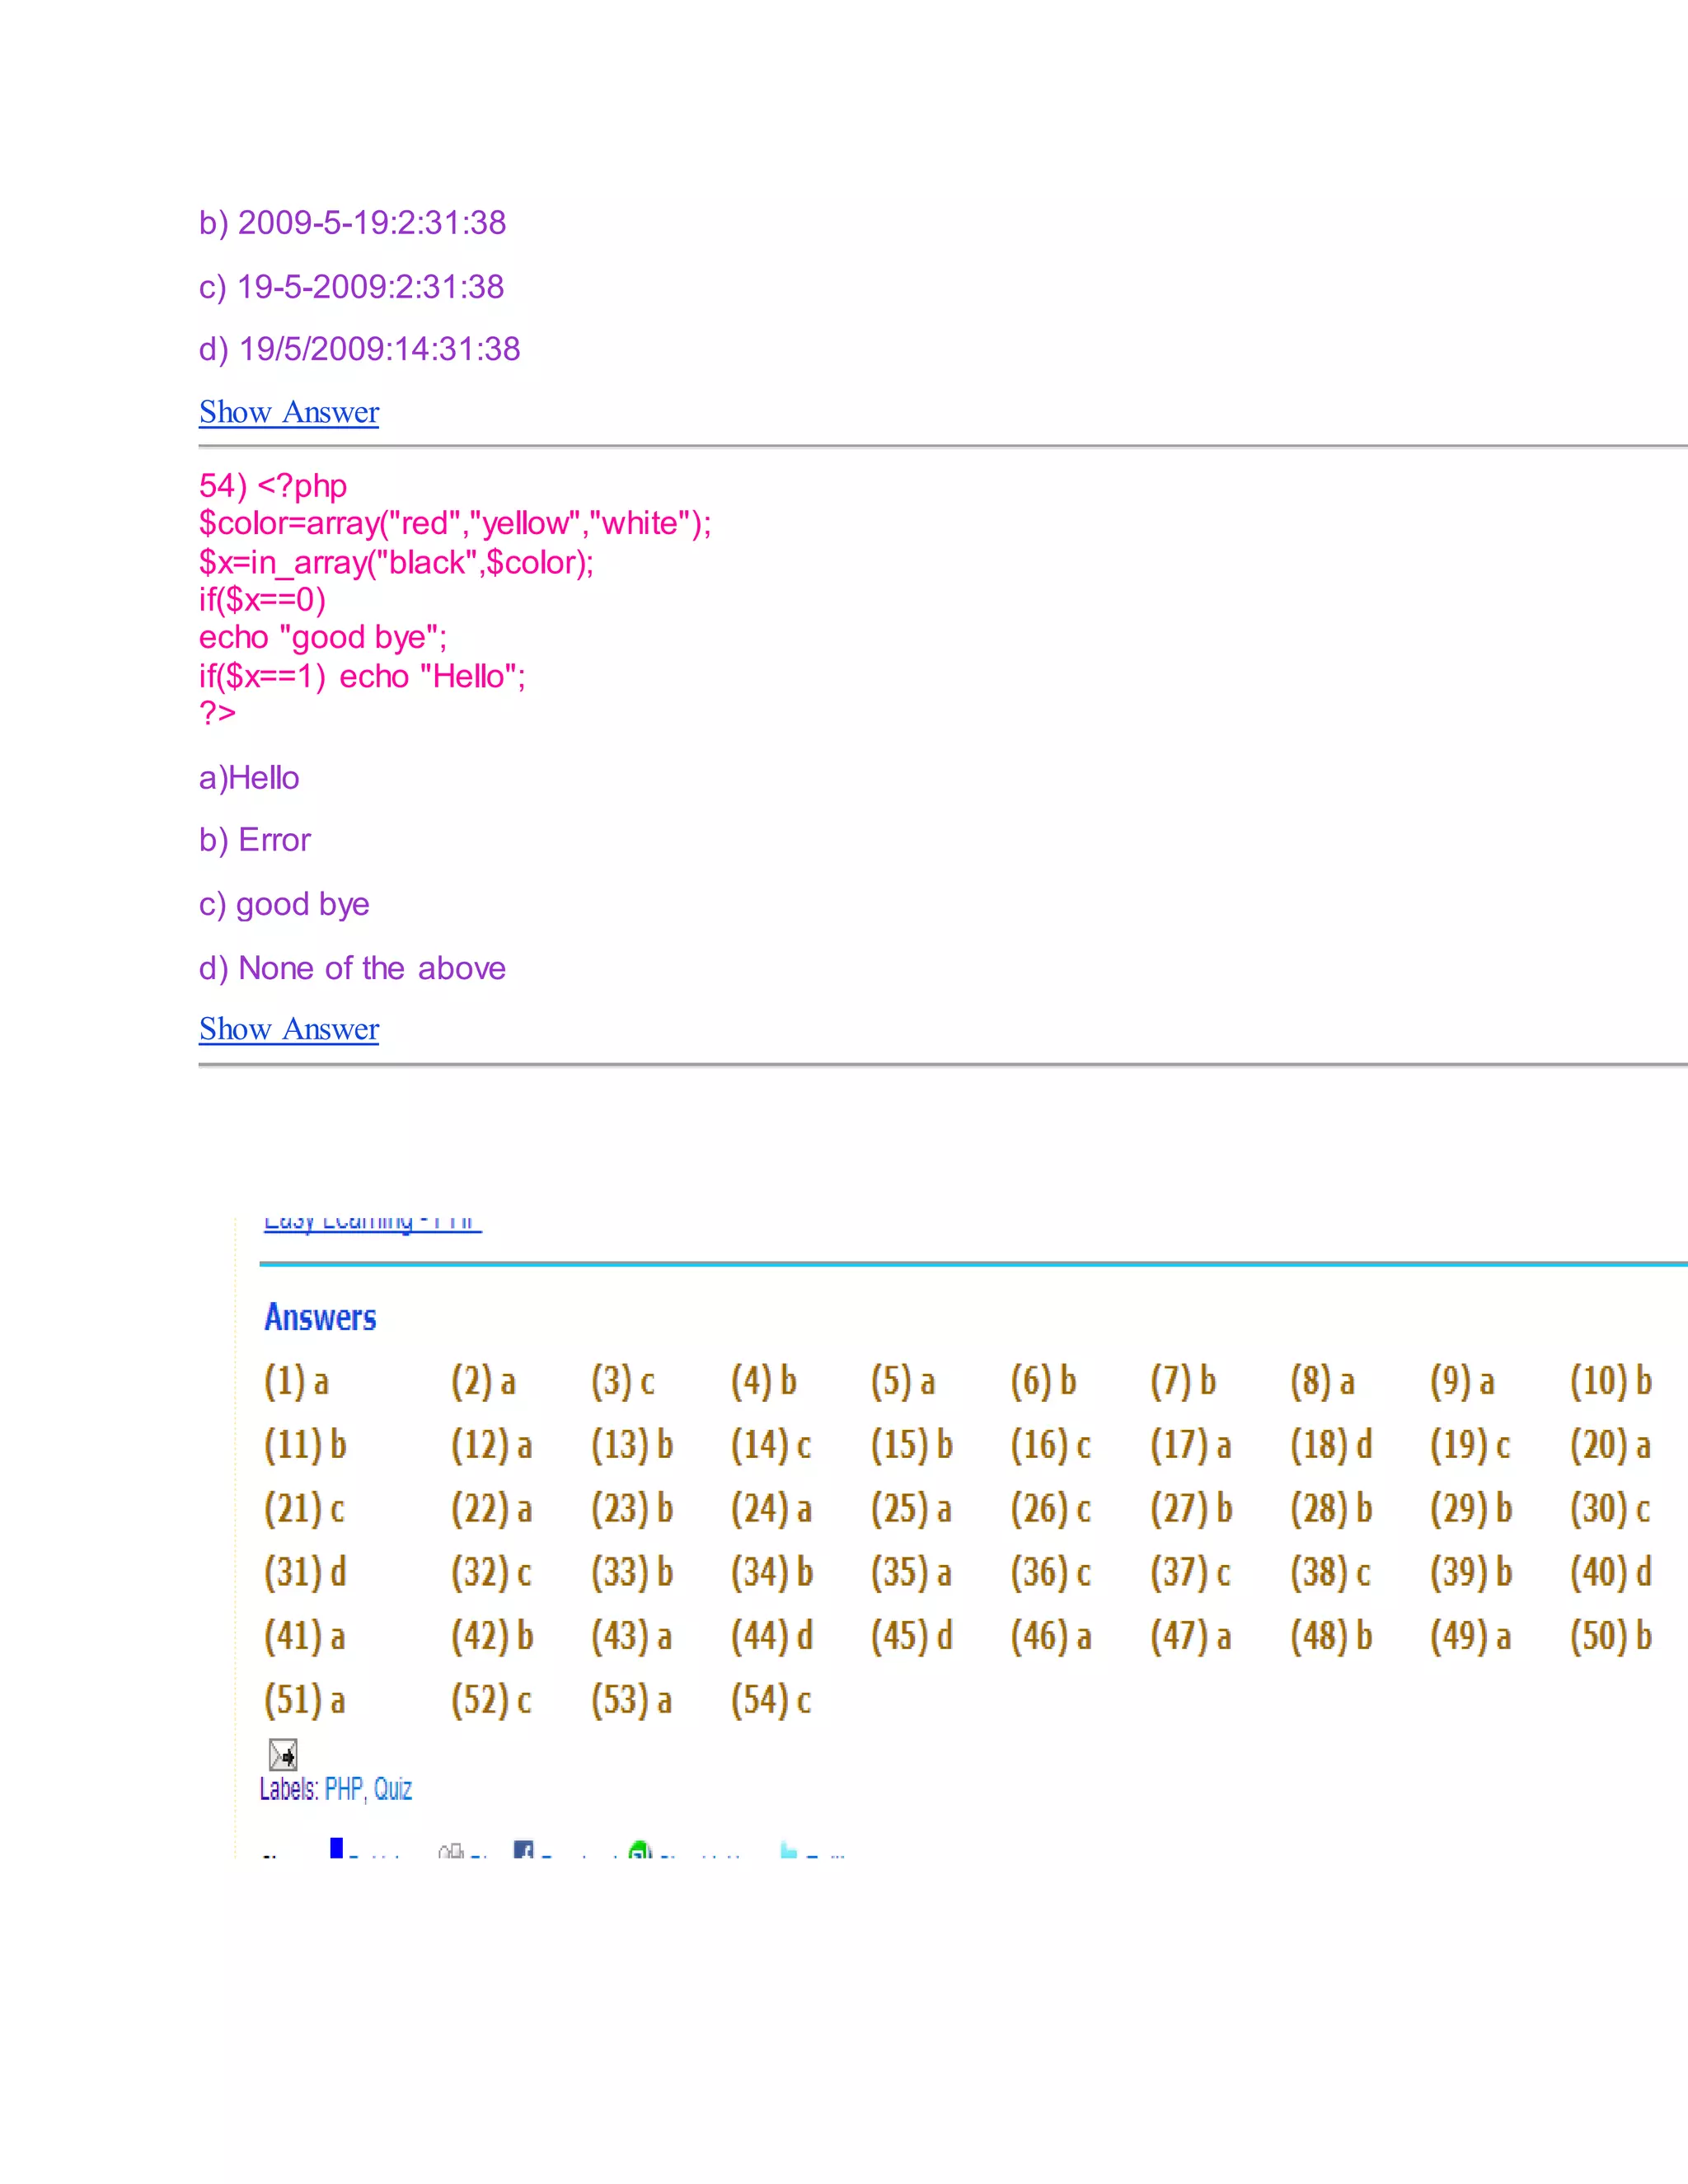The height and width of the screenshot is (2184, 1688).
Task: Open the Quiz label link
Action: pyautogui.click(x=393, y=1789)
